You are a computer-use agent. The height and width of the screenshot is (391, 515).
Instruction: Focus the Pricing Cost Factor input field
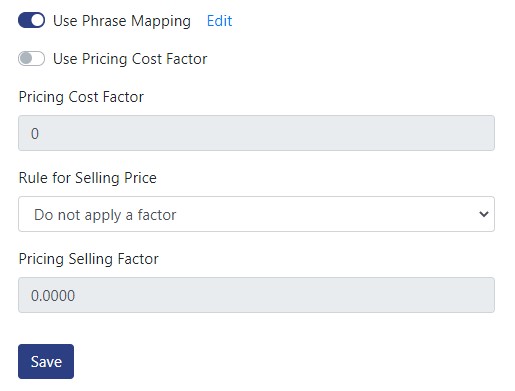(256, 133)
